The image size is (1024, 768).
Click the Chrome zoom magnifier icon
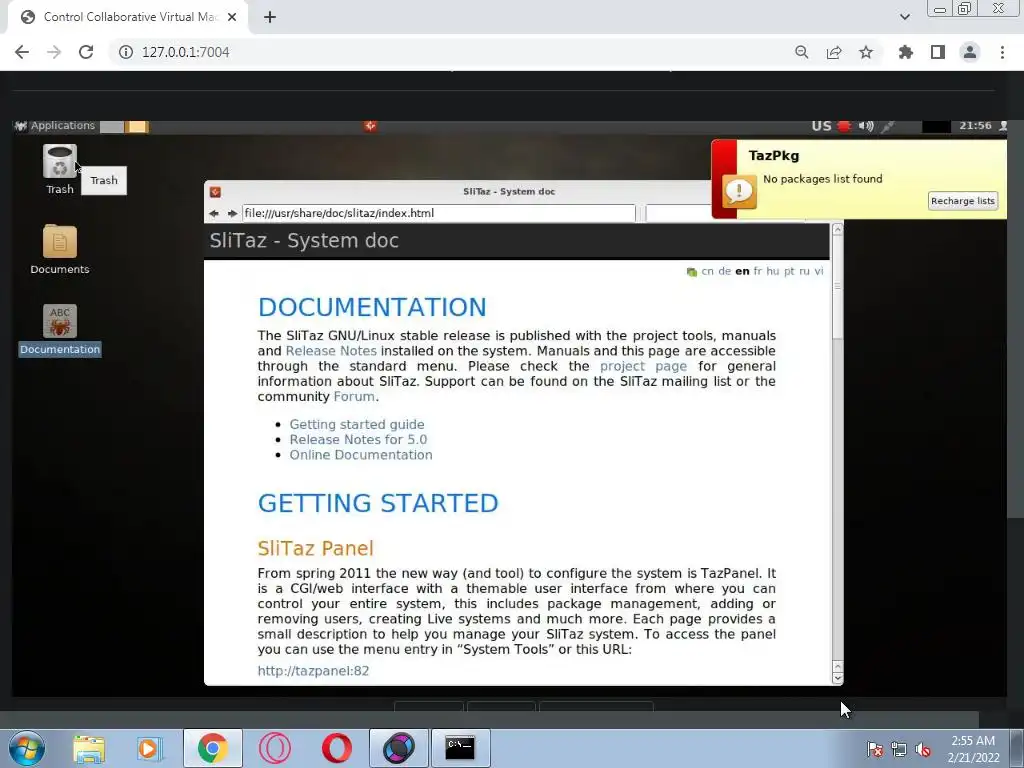tap(801, 52)
